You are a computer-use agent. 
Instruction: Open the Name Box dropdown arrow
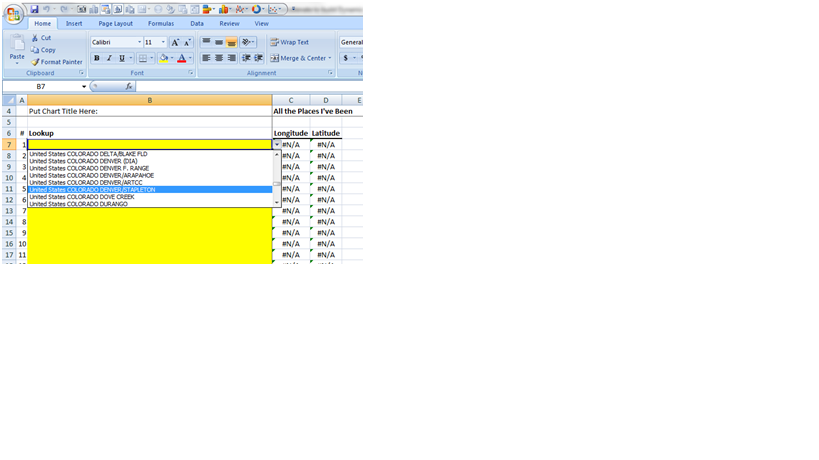84,87
